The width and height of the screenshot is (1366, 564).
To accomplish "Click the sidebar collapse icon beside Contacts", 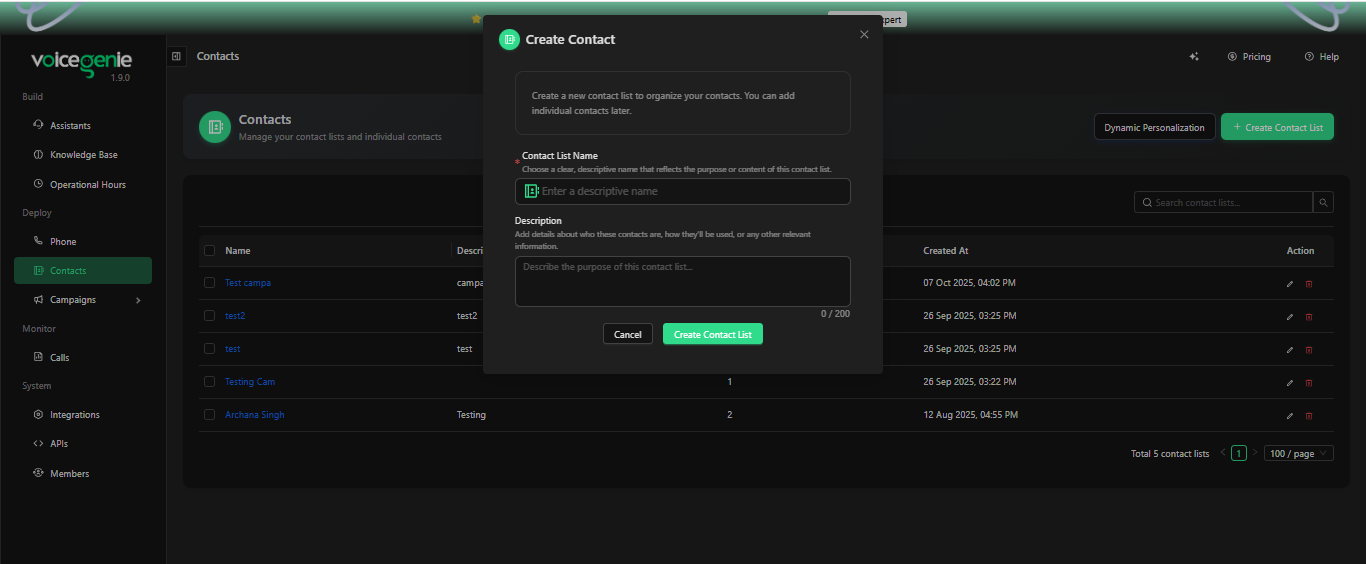I will tap(176, 57).
